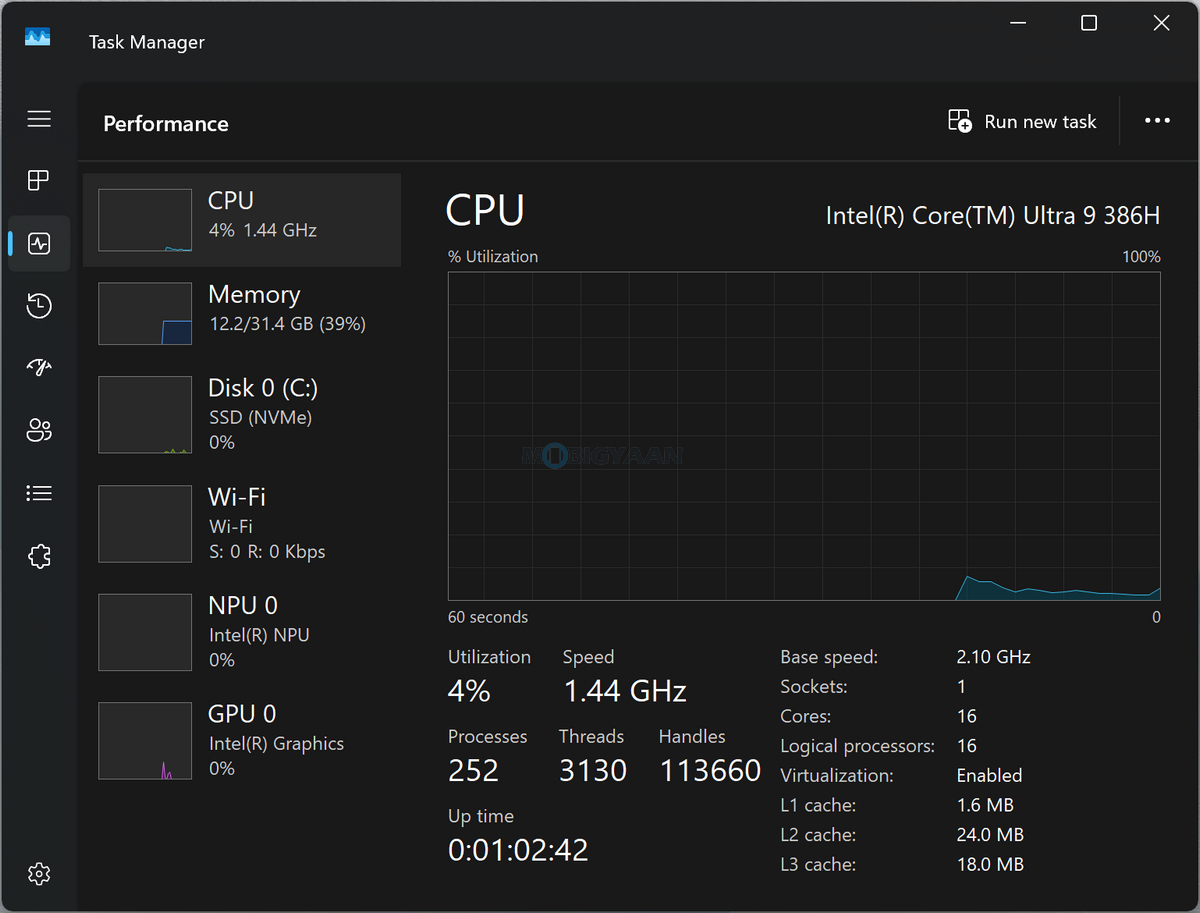Open Task Manager settings gear
Image resolution: width=1200 pixels, height=913 pixels.
tap(39, 874)
